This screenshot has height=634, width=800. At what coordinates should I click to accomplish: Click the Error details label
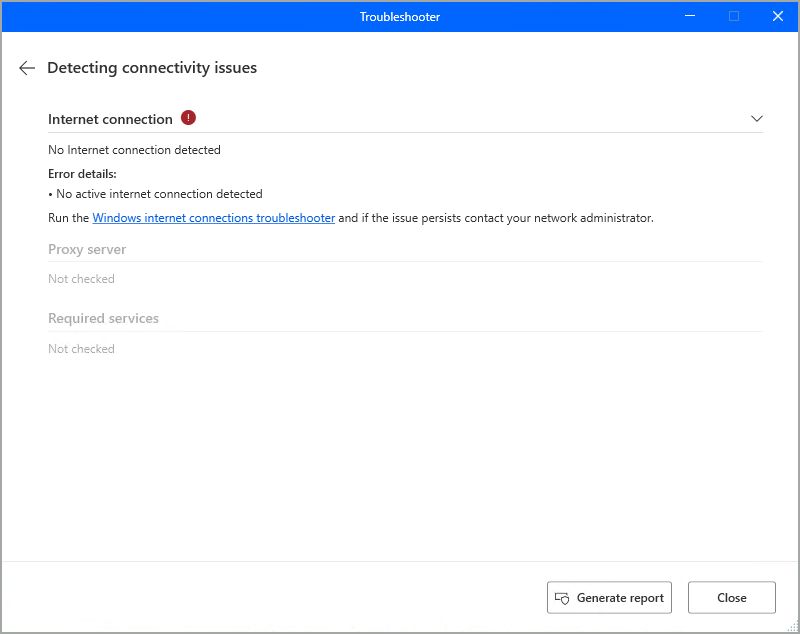(82, 174)
